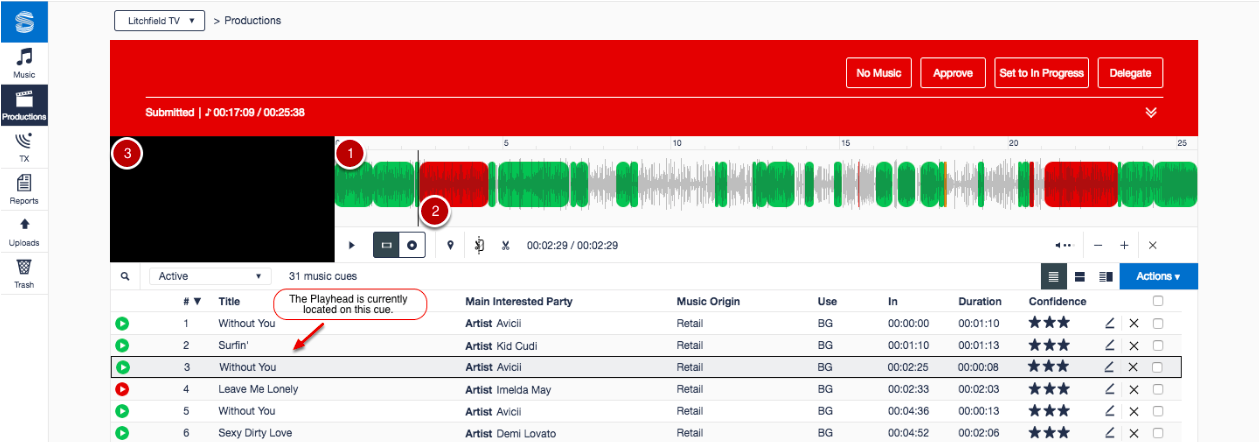Edit cue 1 with pencil icon
The height and width of the screenshot is (442, 1259).
1109,323
